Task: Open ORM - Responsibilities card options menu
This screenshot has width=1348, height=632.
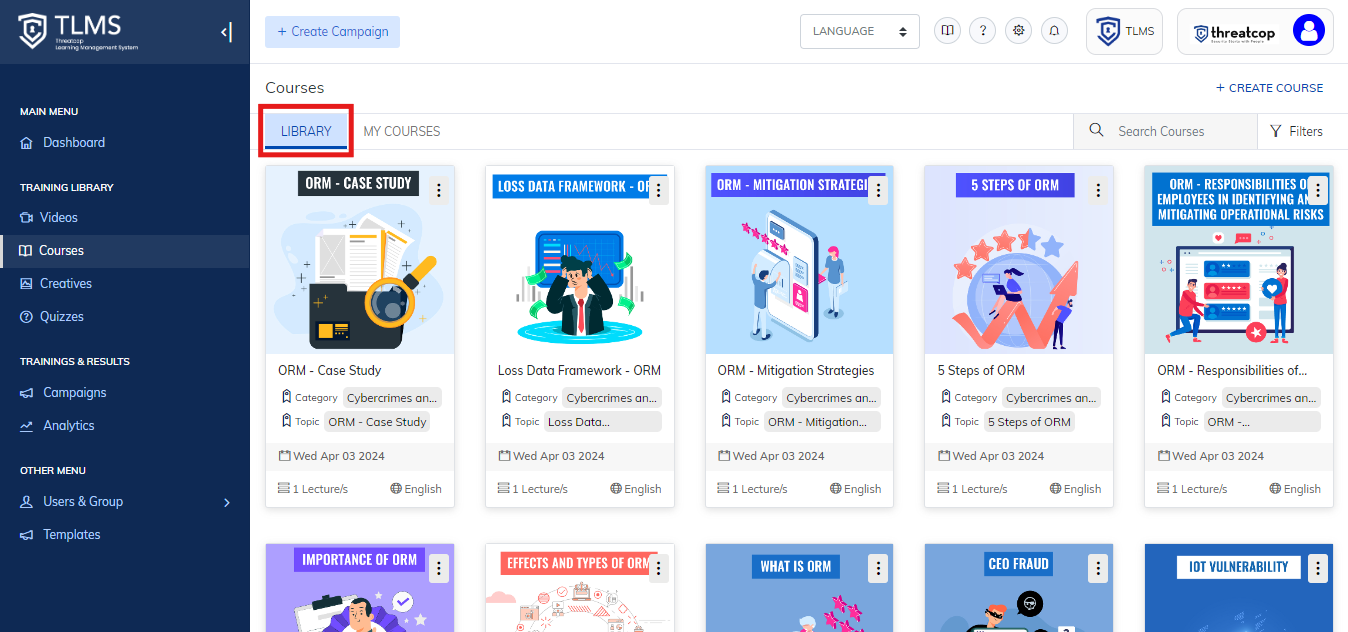Action: click(x=1318, y=190)
